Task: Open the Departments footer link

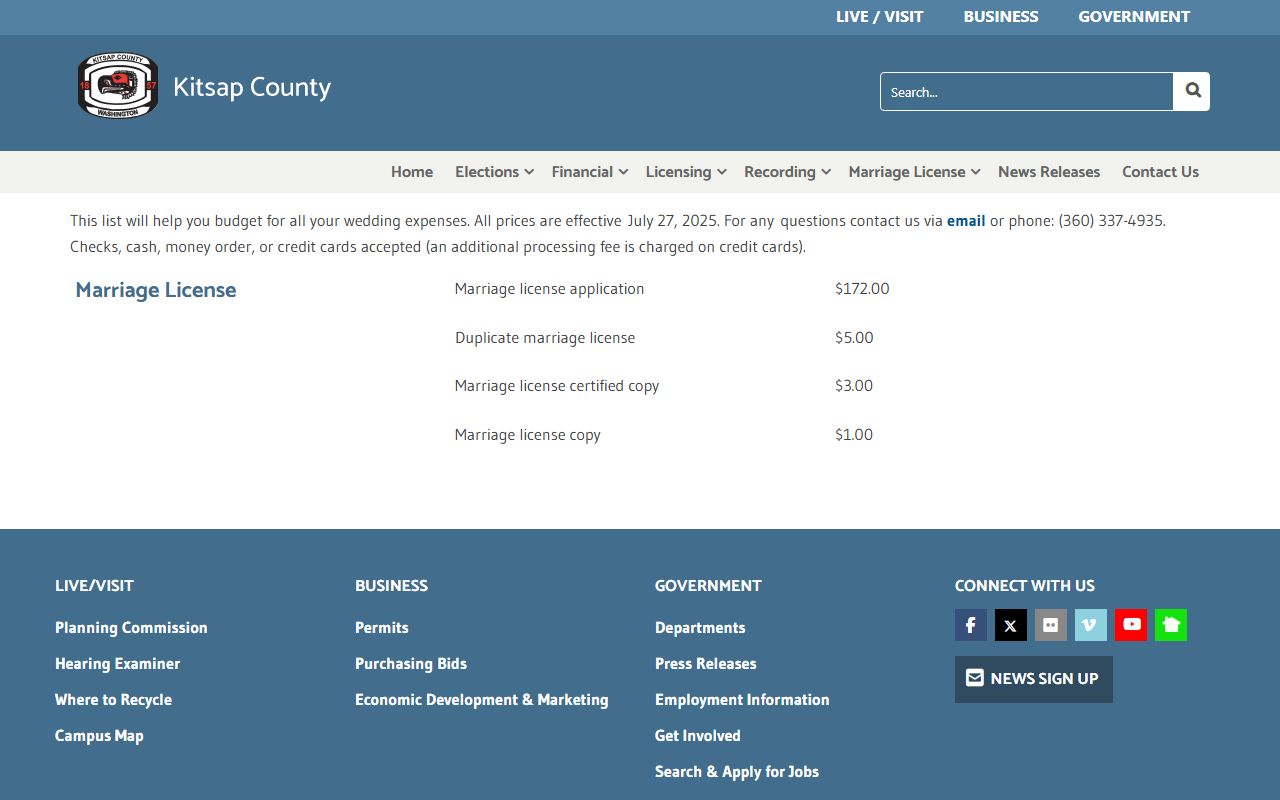Action: click(x=700, y=628)
